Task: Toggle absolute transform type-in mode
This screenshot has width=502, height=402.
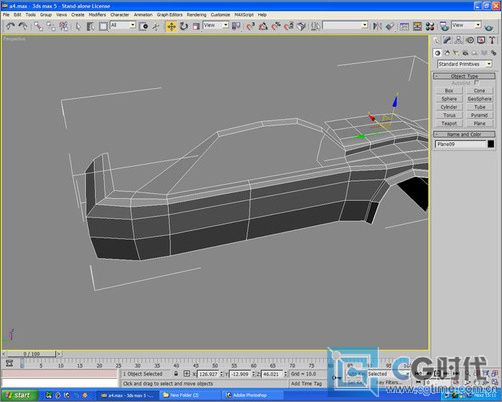Action: click(187, 374)
